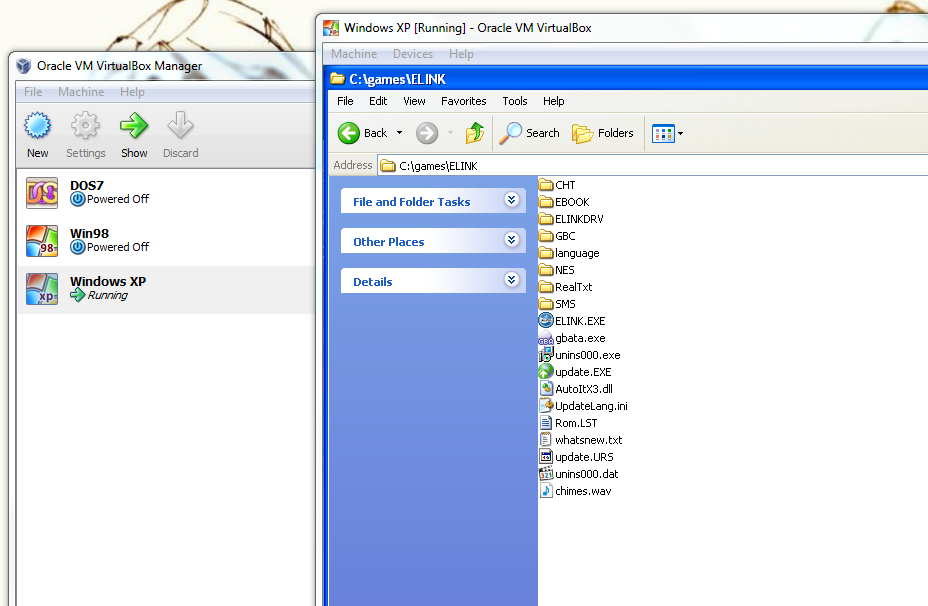Select the NES folder name
This screenshot has width=928, height=606.
click(x=564, y=270)
